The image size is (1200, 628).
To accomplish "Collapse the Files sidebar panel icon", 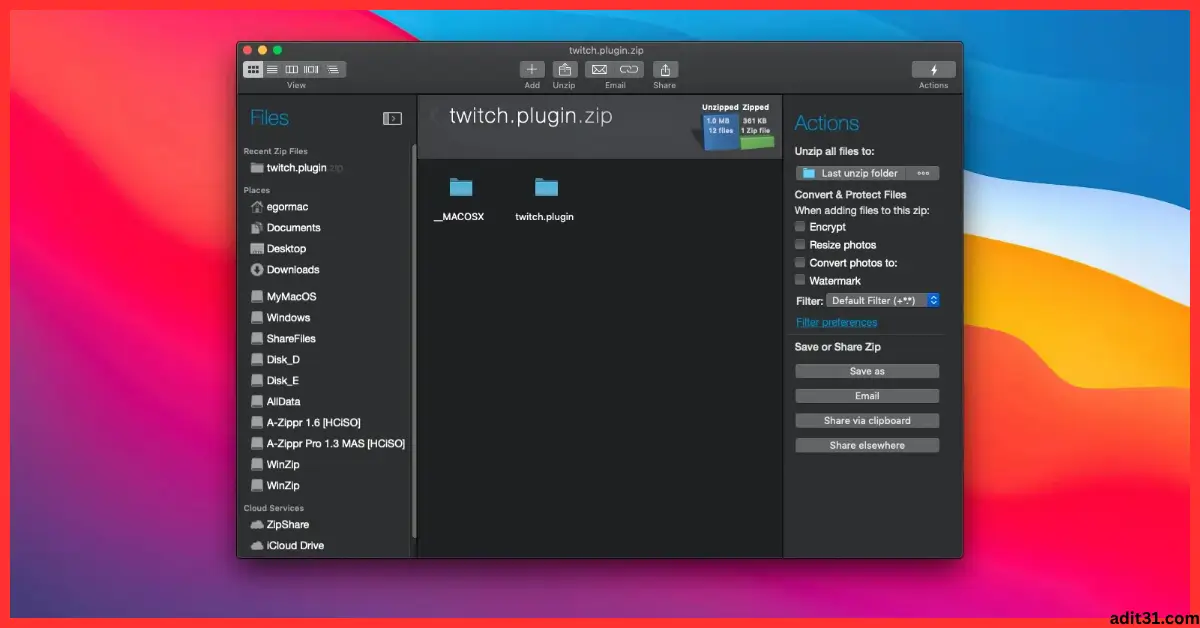I will [x=392, y=118].
